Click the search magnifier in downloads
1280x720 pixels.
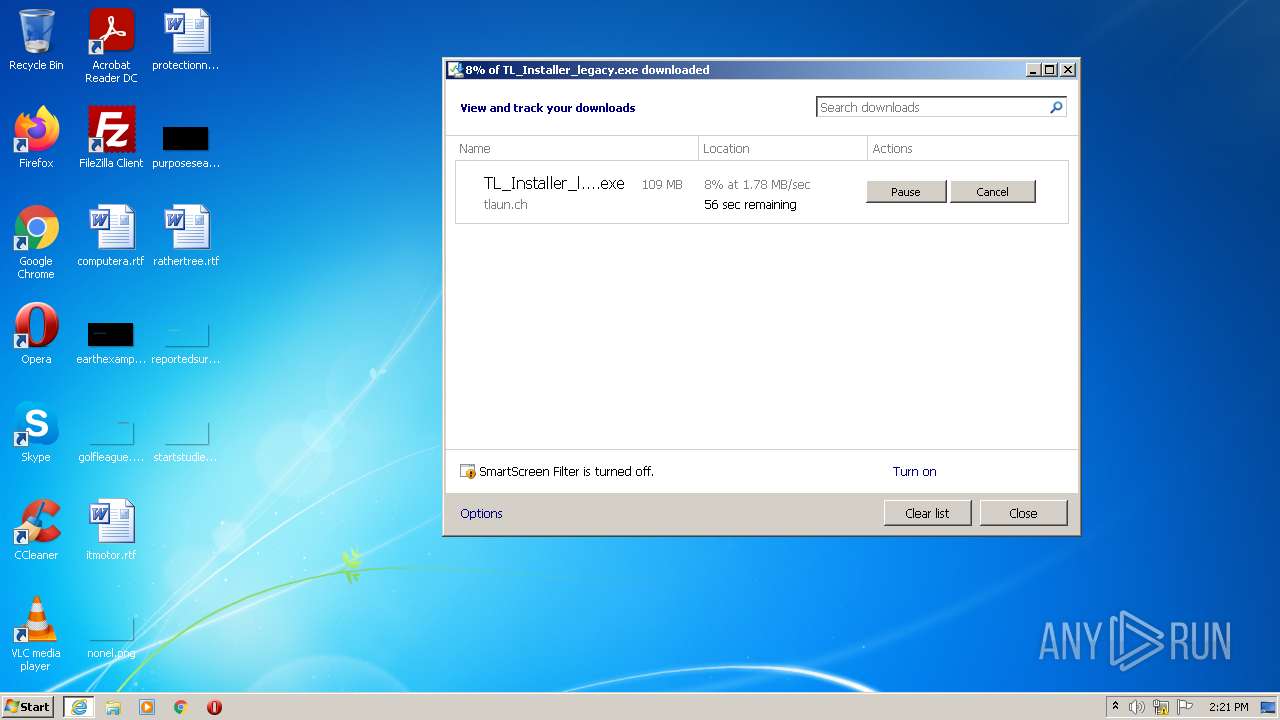pos(1056,107)
